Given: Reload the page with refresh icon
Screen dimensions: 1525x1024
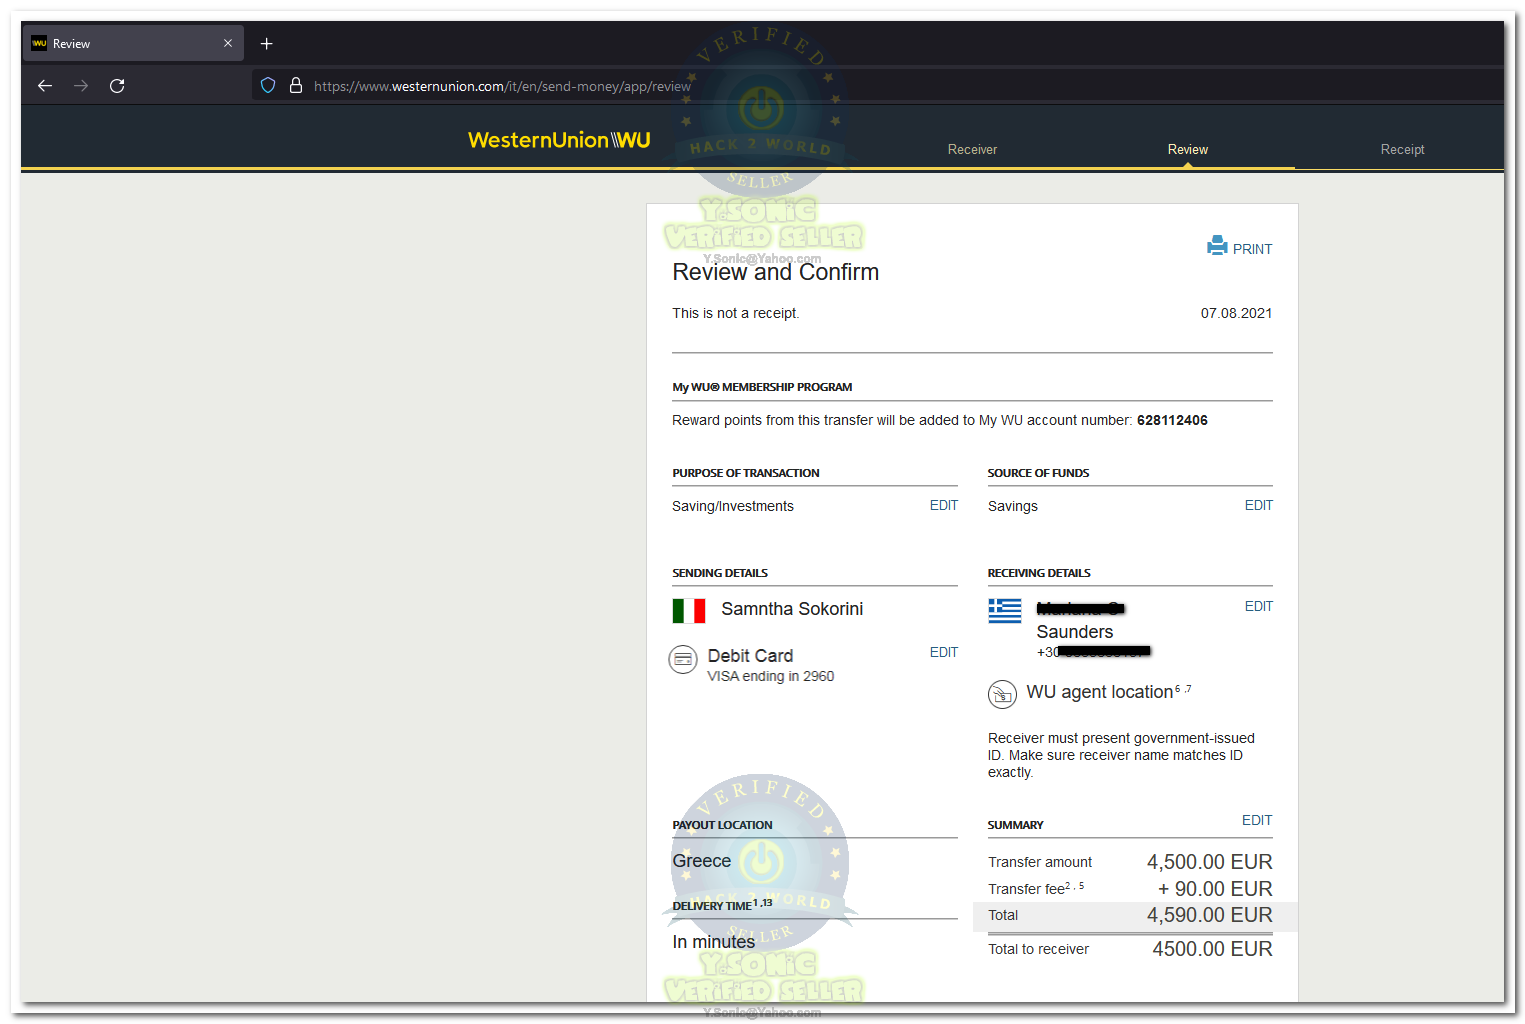Looking at the screenshot, I should click(x=117, y=86).
